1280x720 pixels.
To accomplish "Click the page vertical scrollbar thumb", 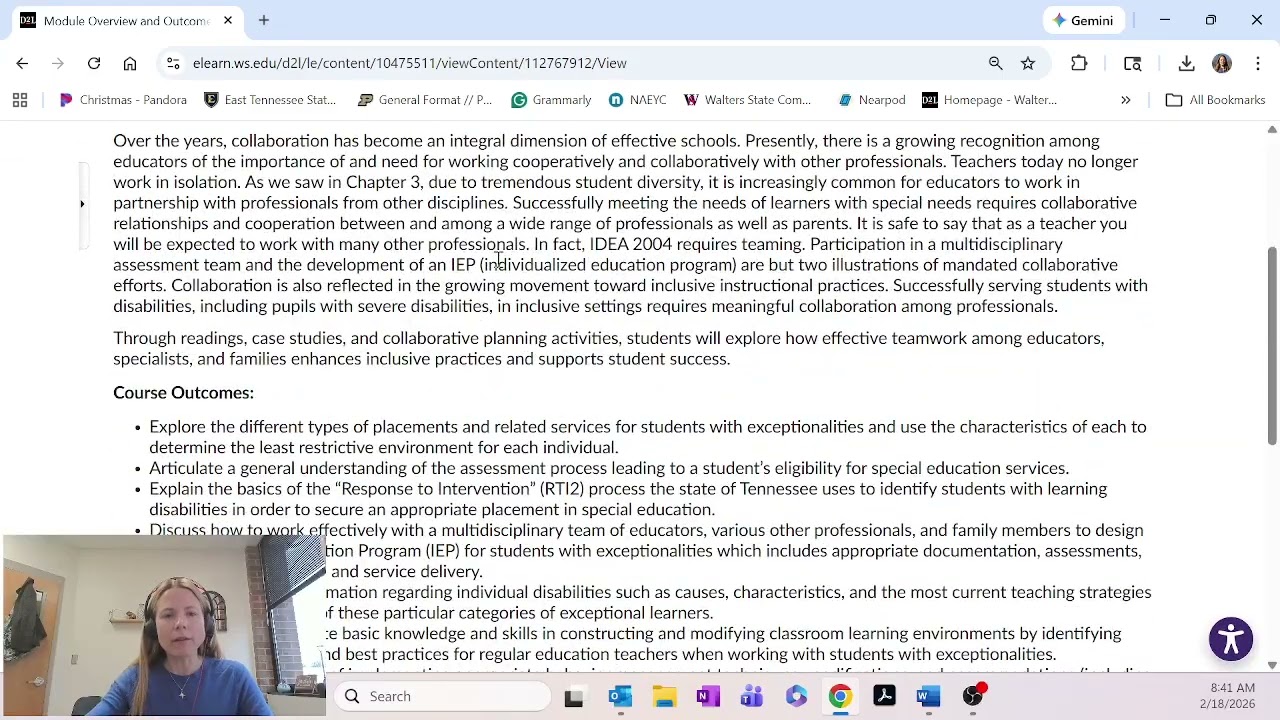I will click(x=1272, y=346).
